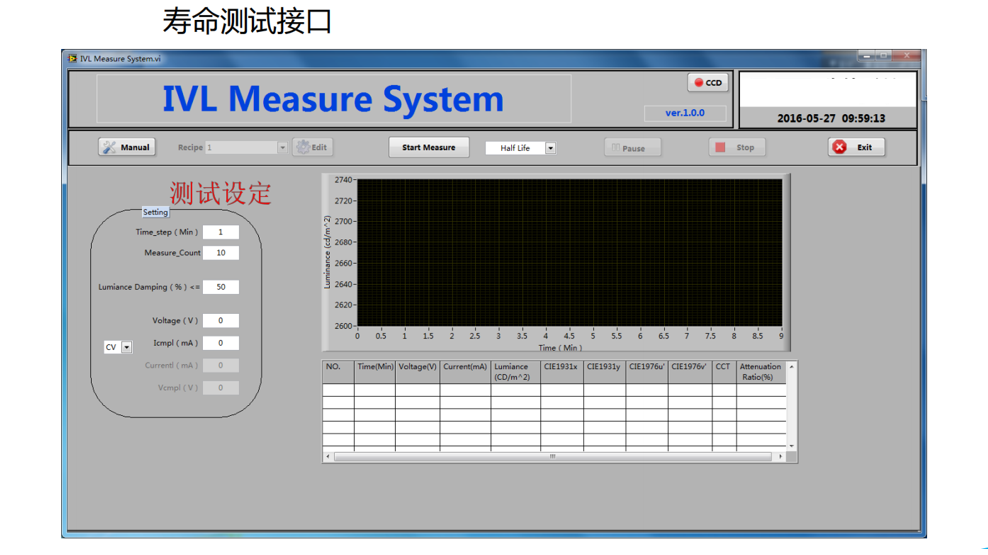This screenshot has width=988, height=555.
Task: Click the table's vertical scroll down arrow
Action: (x=792, y=446)
